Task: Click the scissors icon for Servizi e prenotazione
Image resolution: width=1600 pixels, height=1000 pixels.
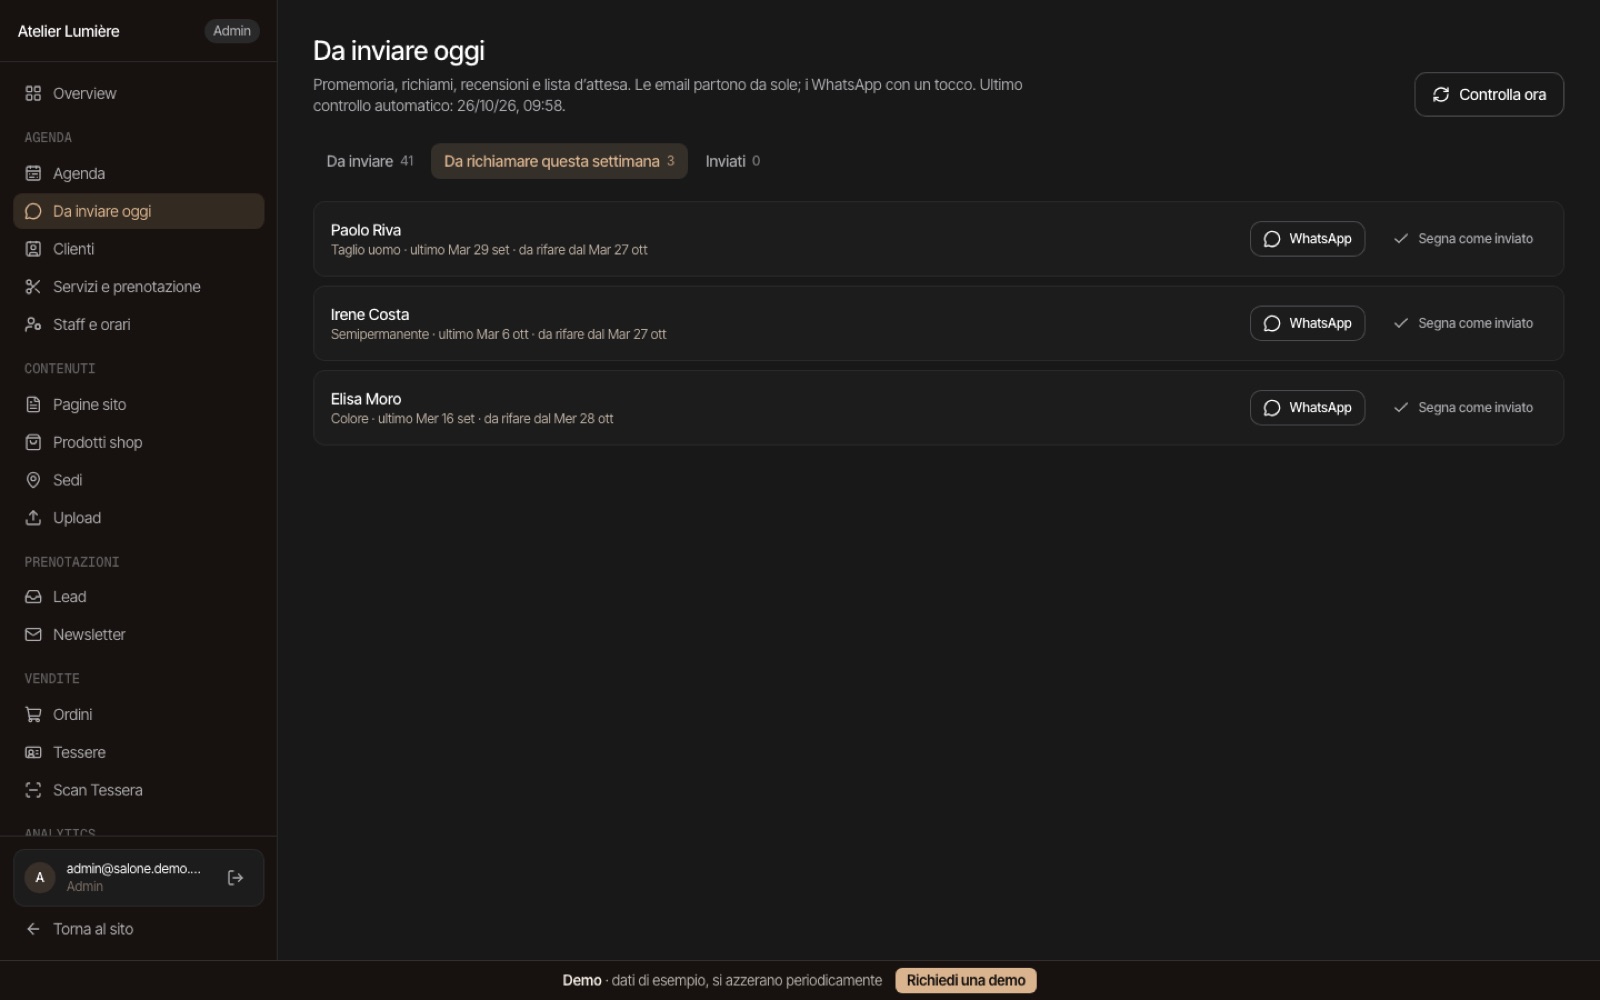Action: point(33,287)
